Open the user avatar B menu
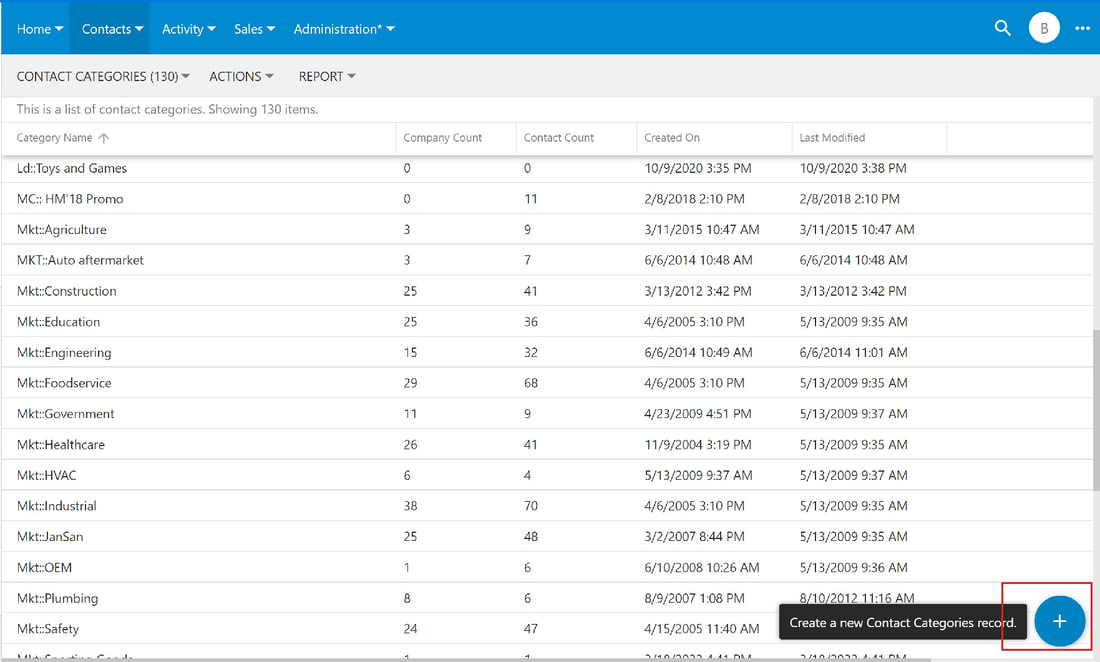The image size is (1100, 662). tap(1044, 28)
